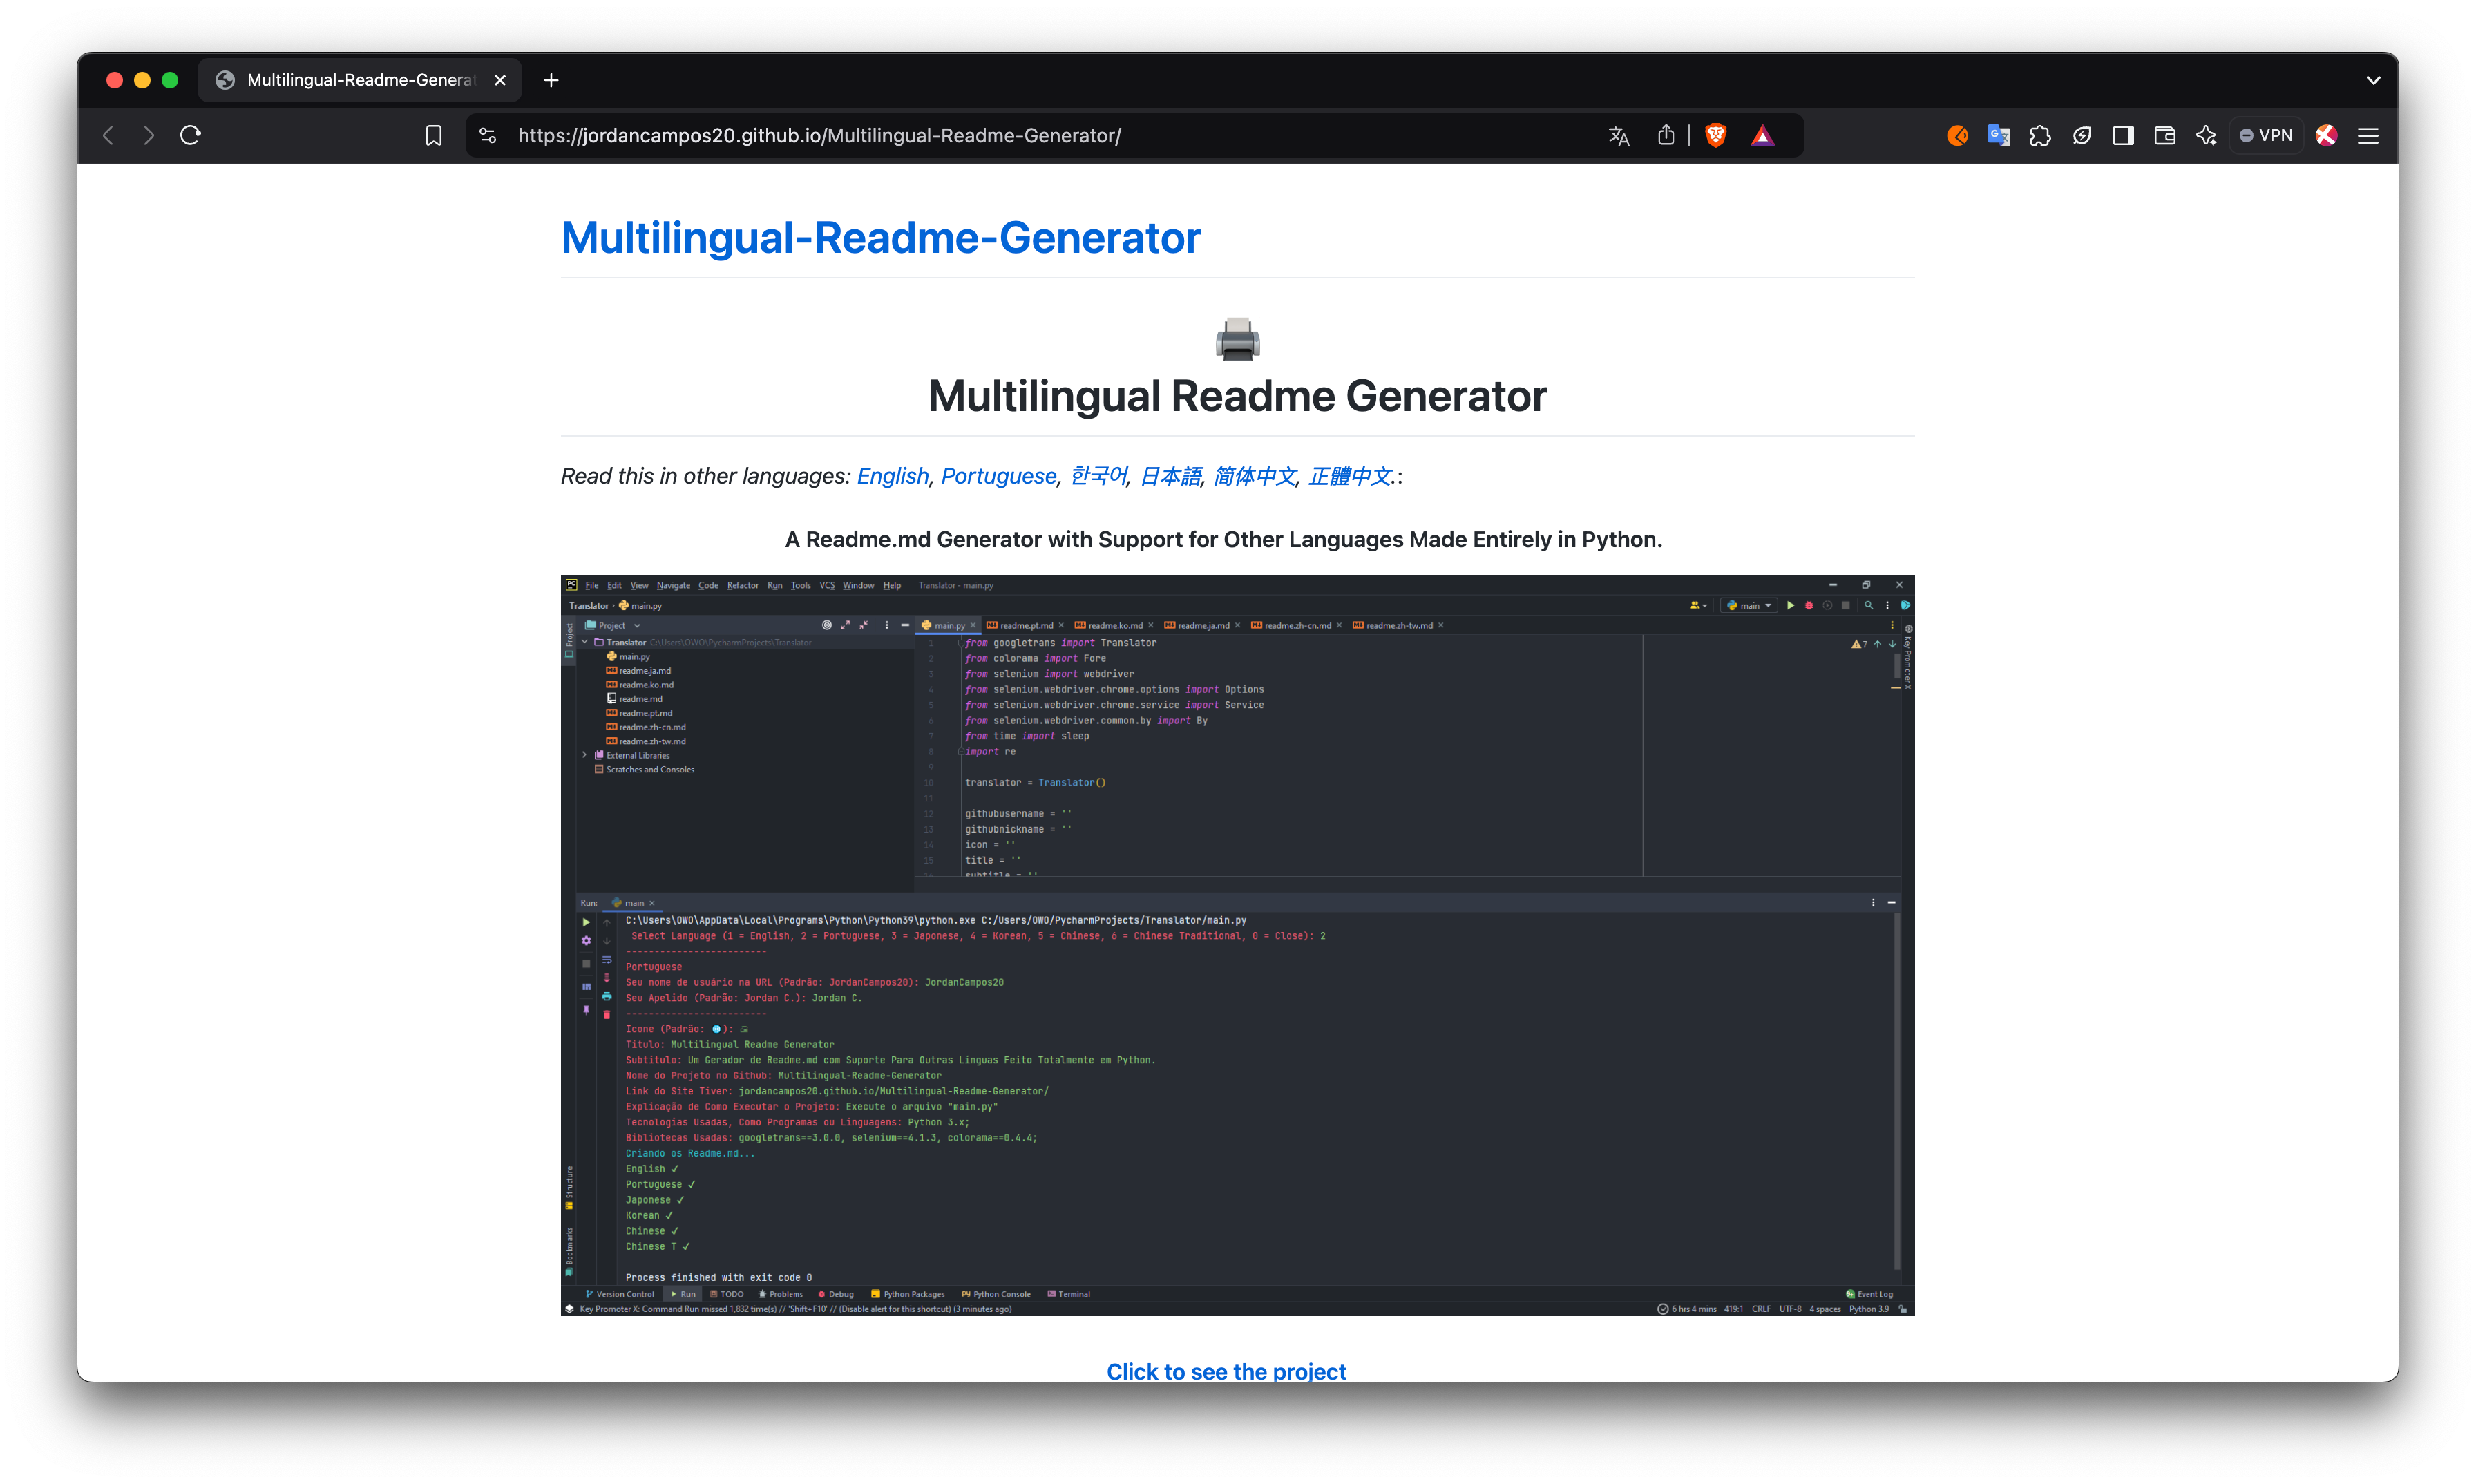The width and height of the screenshot is (2476, 1484).
Task: Toggle the Brave VPN button
Action: coord(2266,136)
